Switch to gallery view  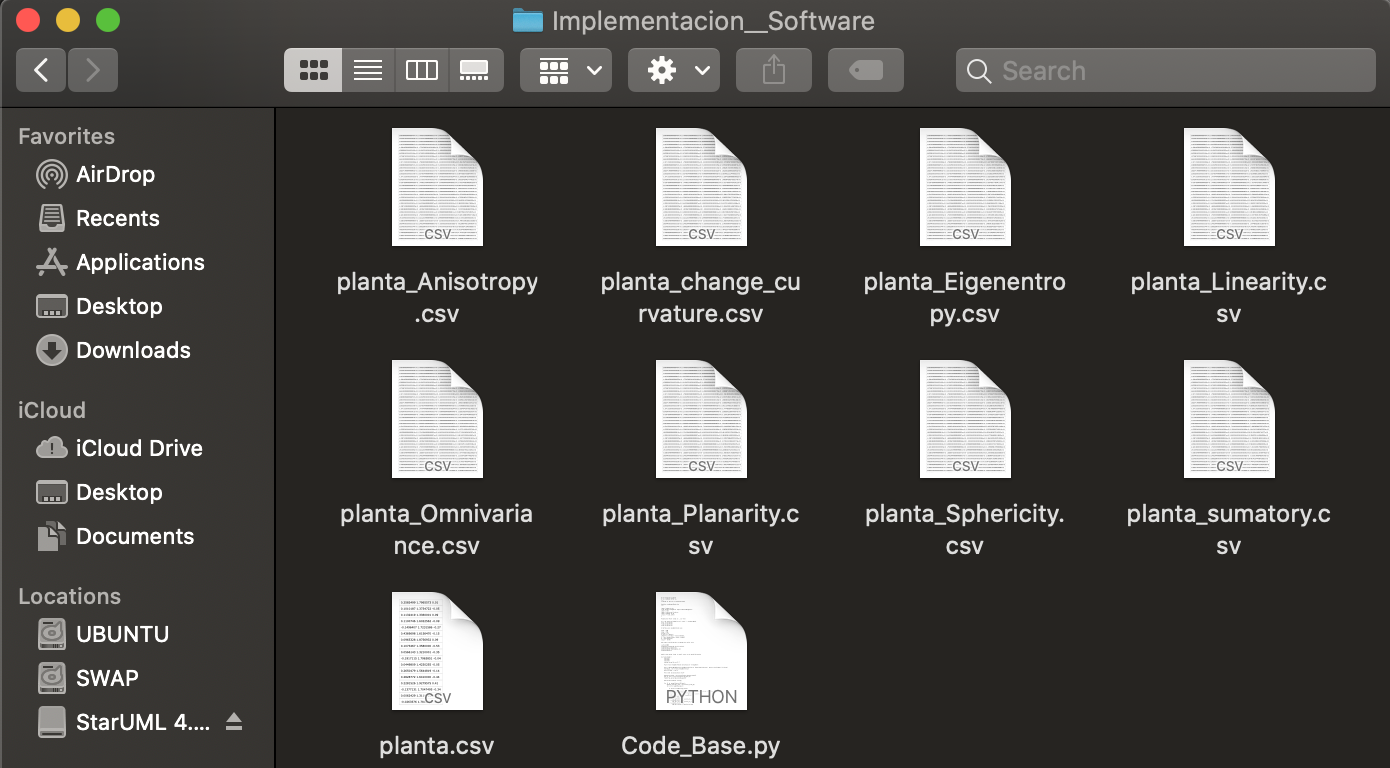tap(475, 70)
